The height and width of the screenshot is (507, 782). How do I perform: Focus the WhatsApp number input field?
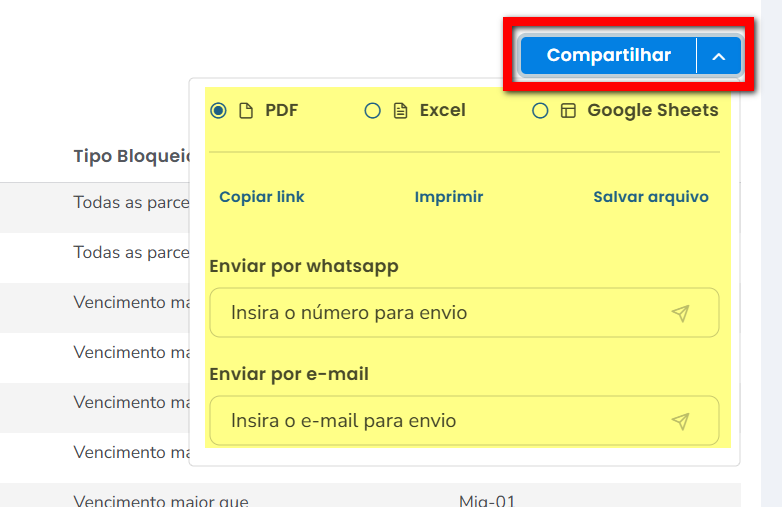pos(440,313)
